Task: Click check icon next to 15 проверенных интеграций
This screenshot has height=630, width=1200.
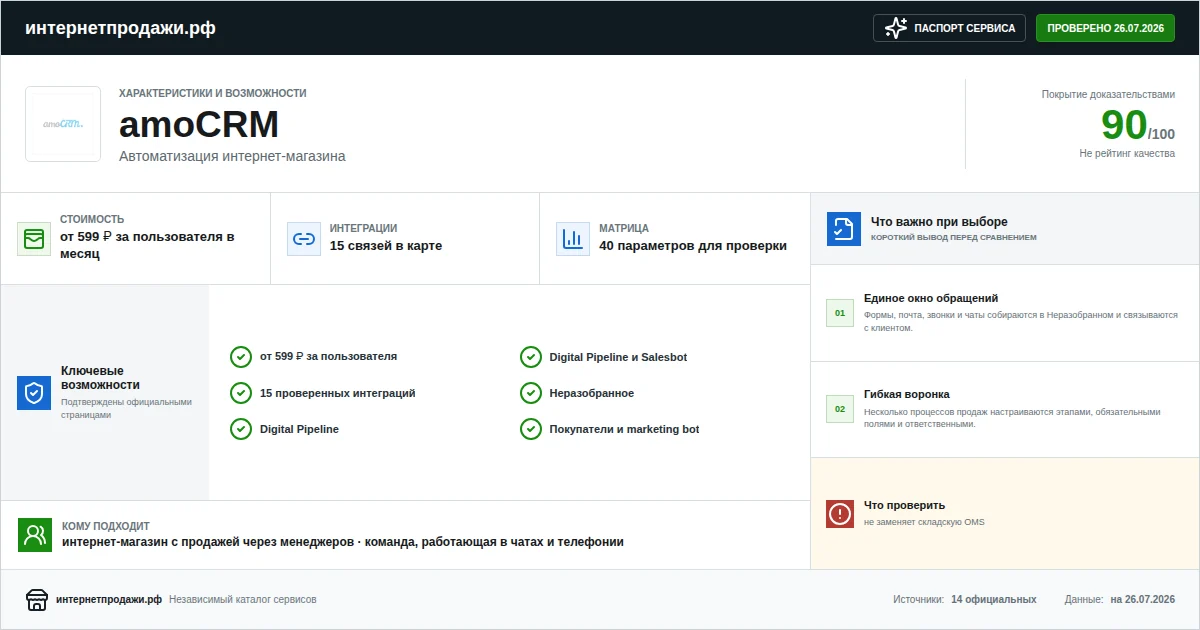Action: 241,393
